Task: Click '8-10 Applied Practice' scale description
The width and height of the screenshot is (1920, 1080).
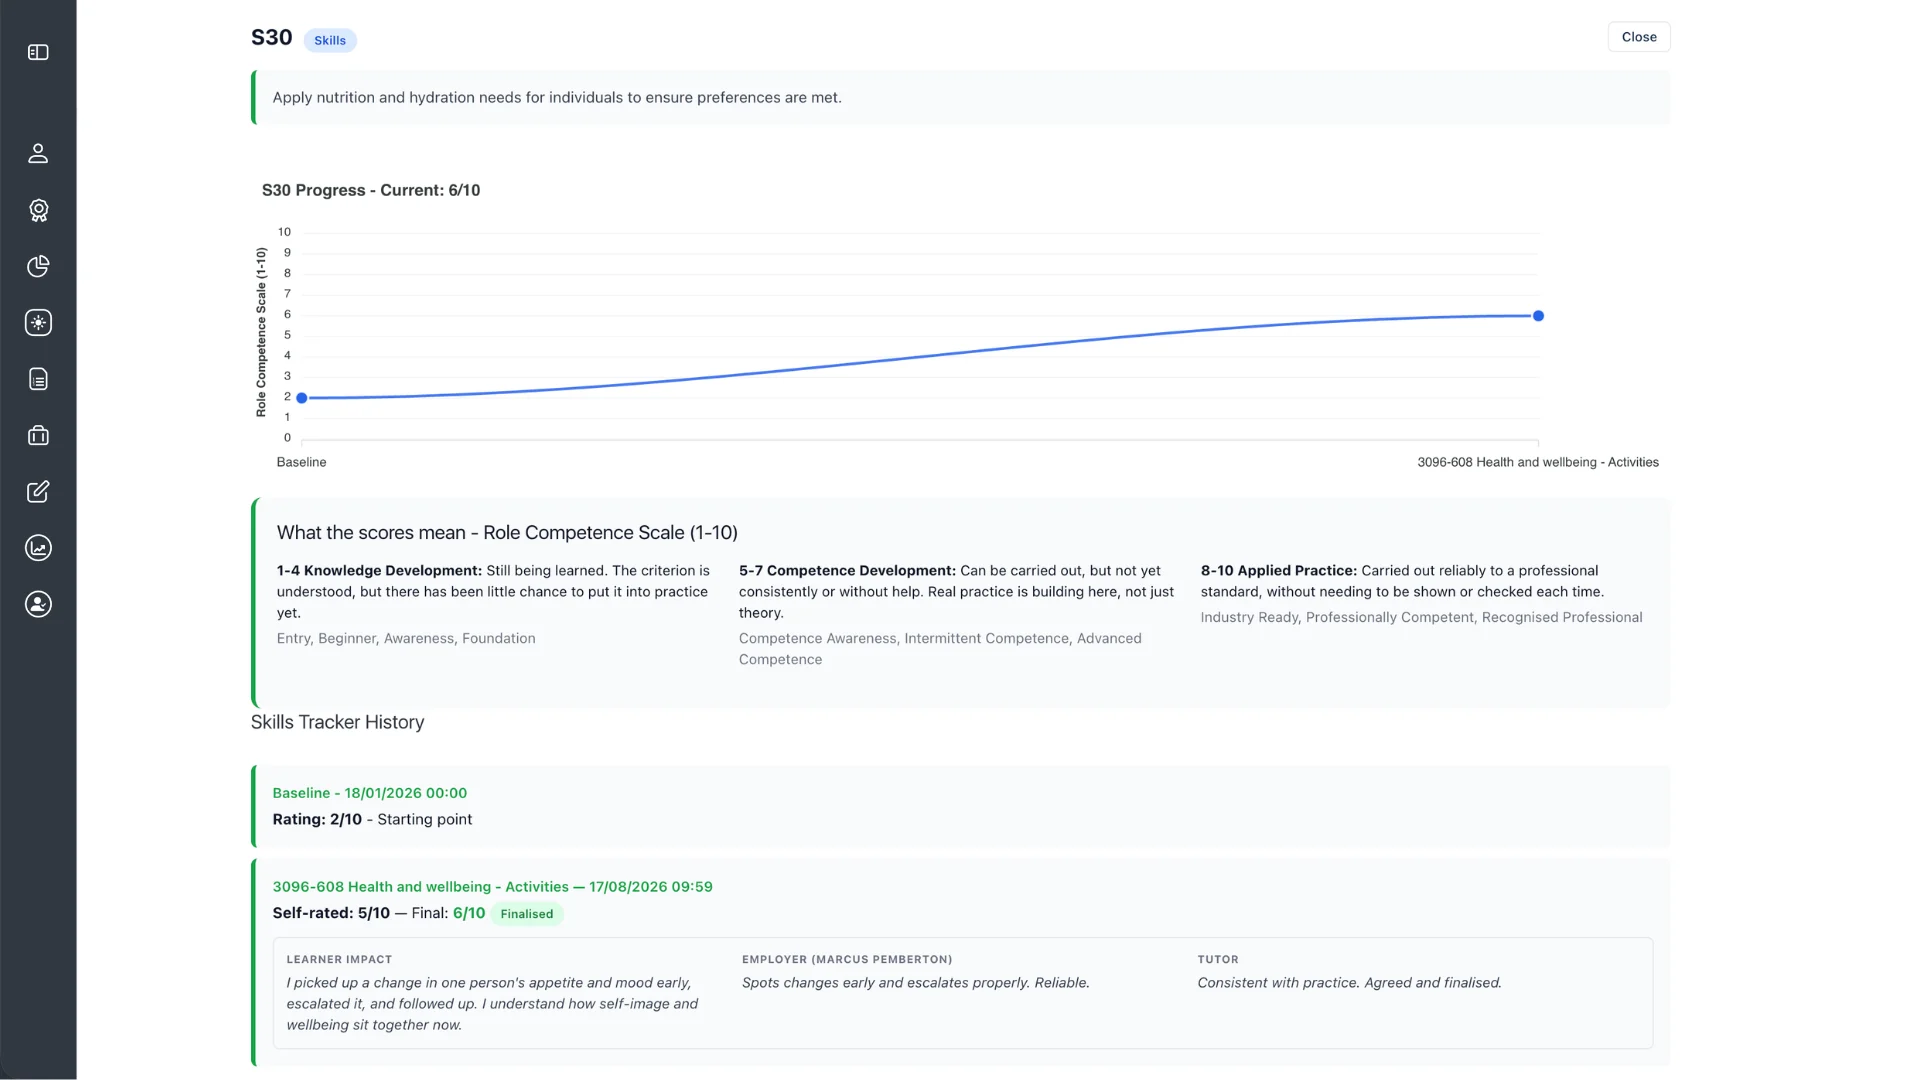Action: [x=1403, y=581]
